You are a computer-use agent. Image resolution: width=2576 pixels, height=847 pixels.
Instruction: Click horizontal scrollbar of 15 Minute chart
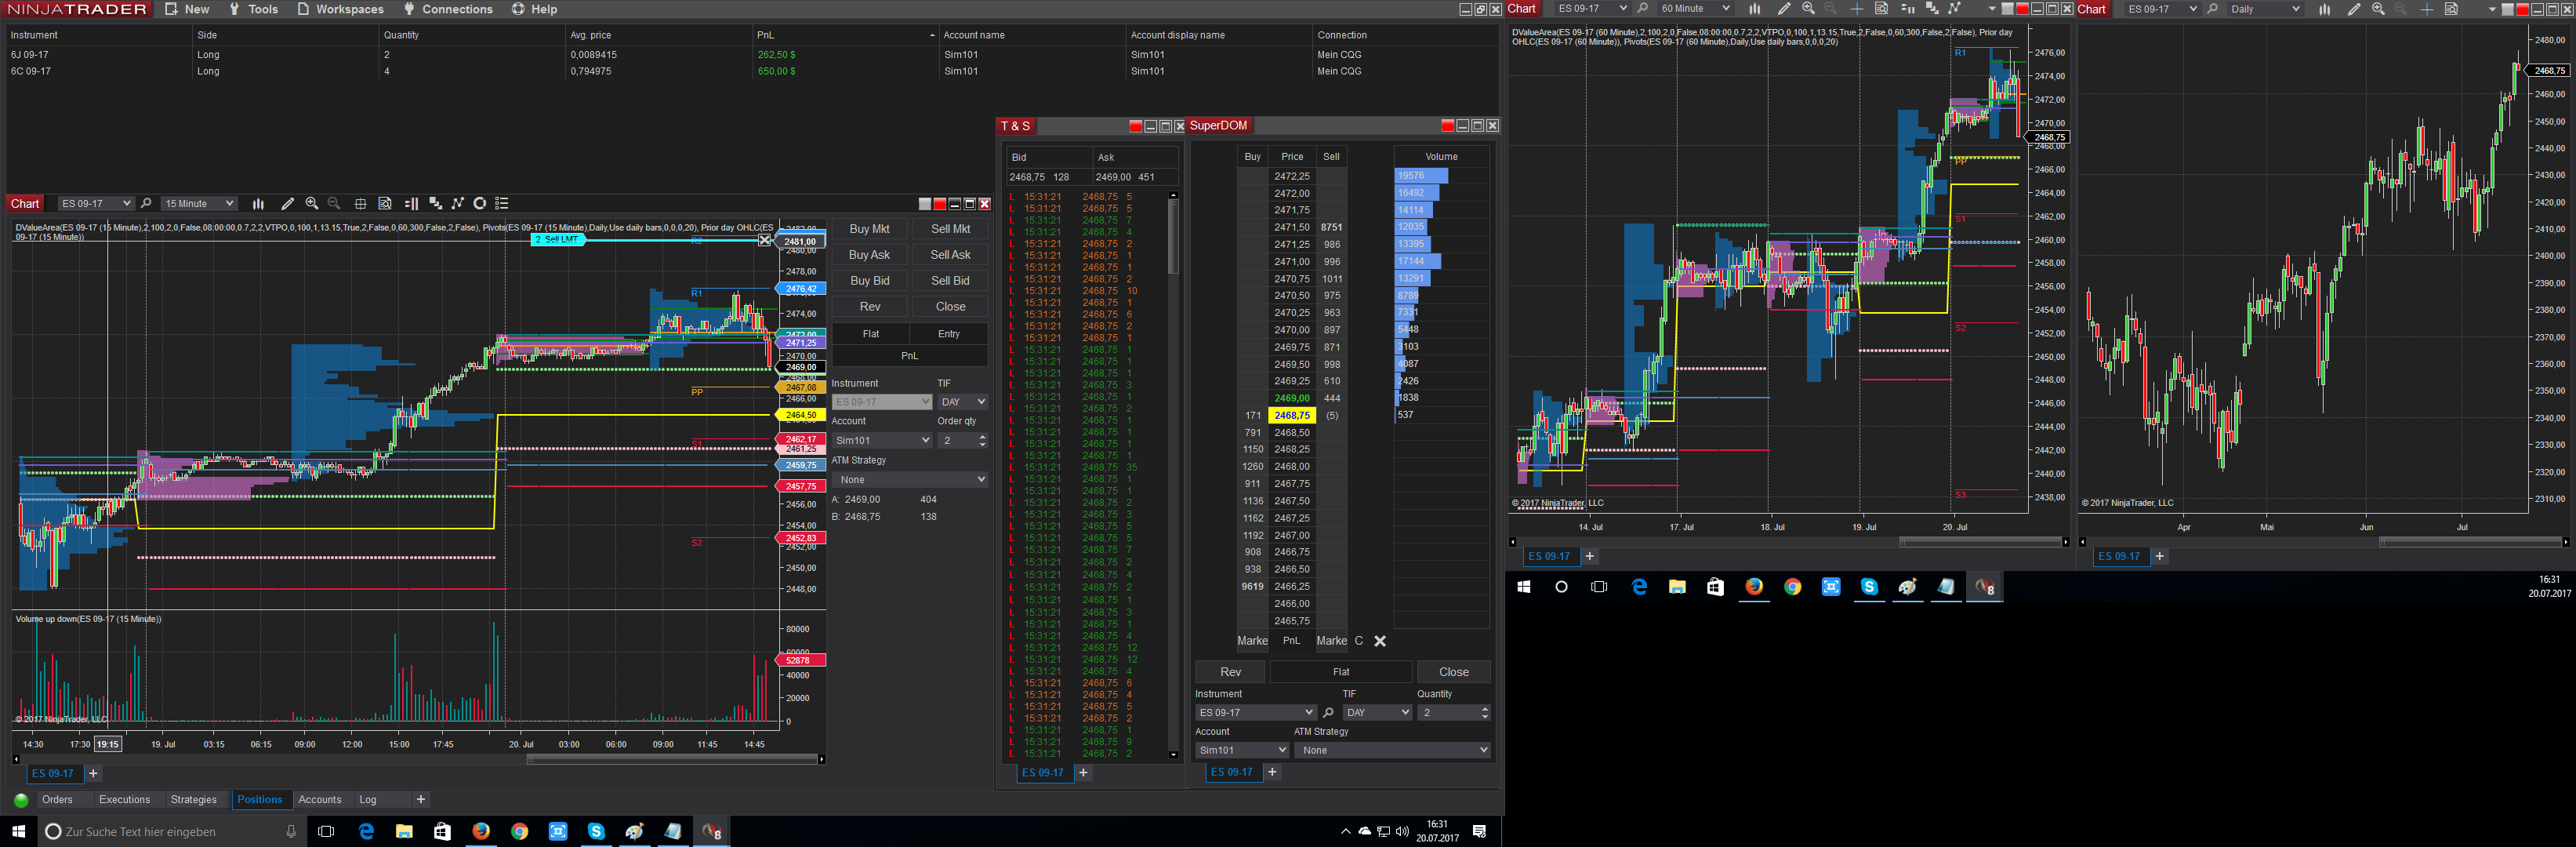pos(673,759)
